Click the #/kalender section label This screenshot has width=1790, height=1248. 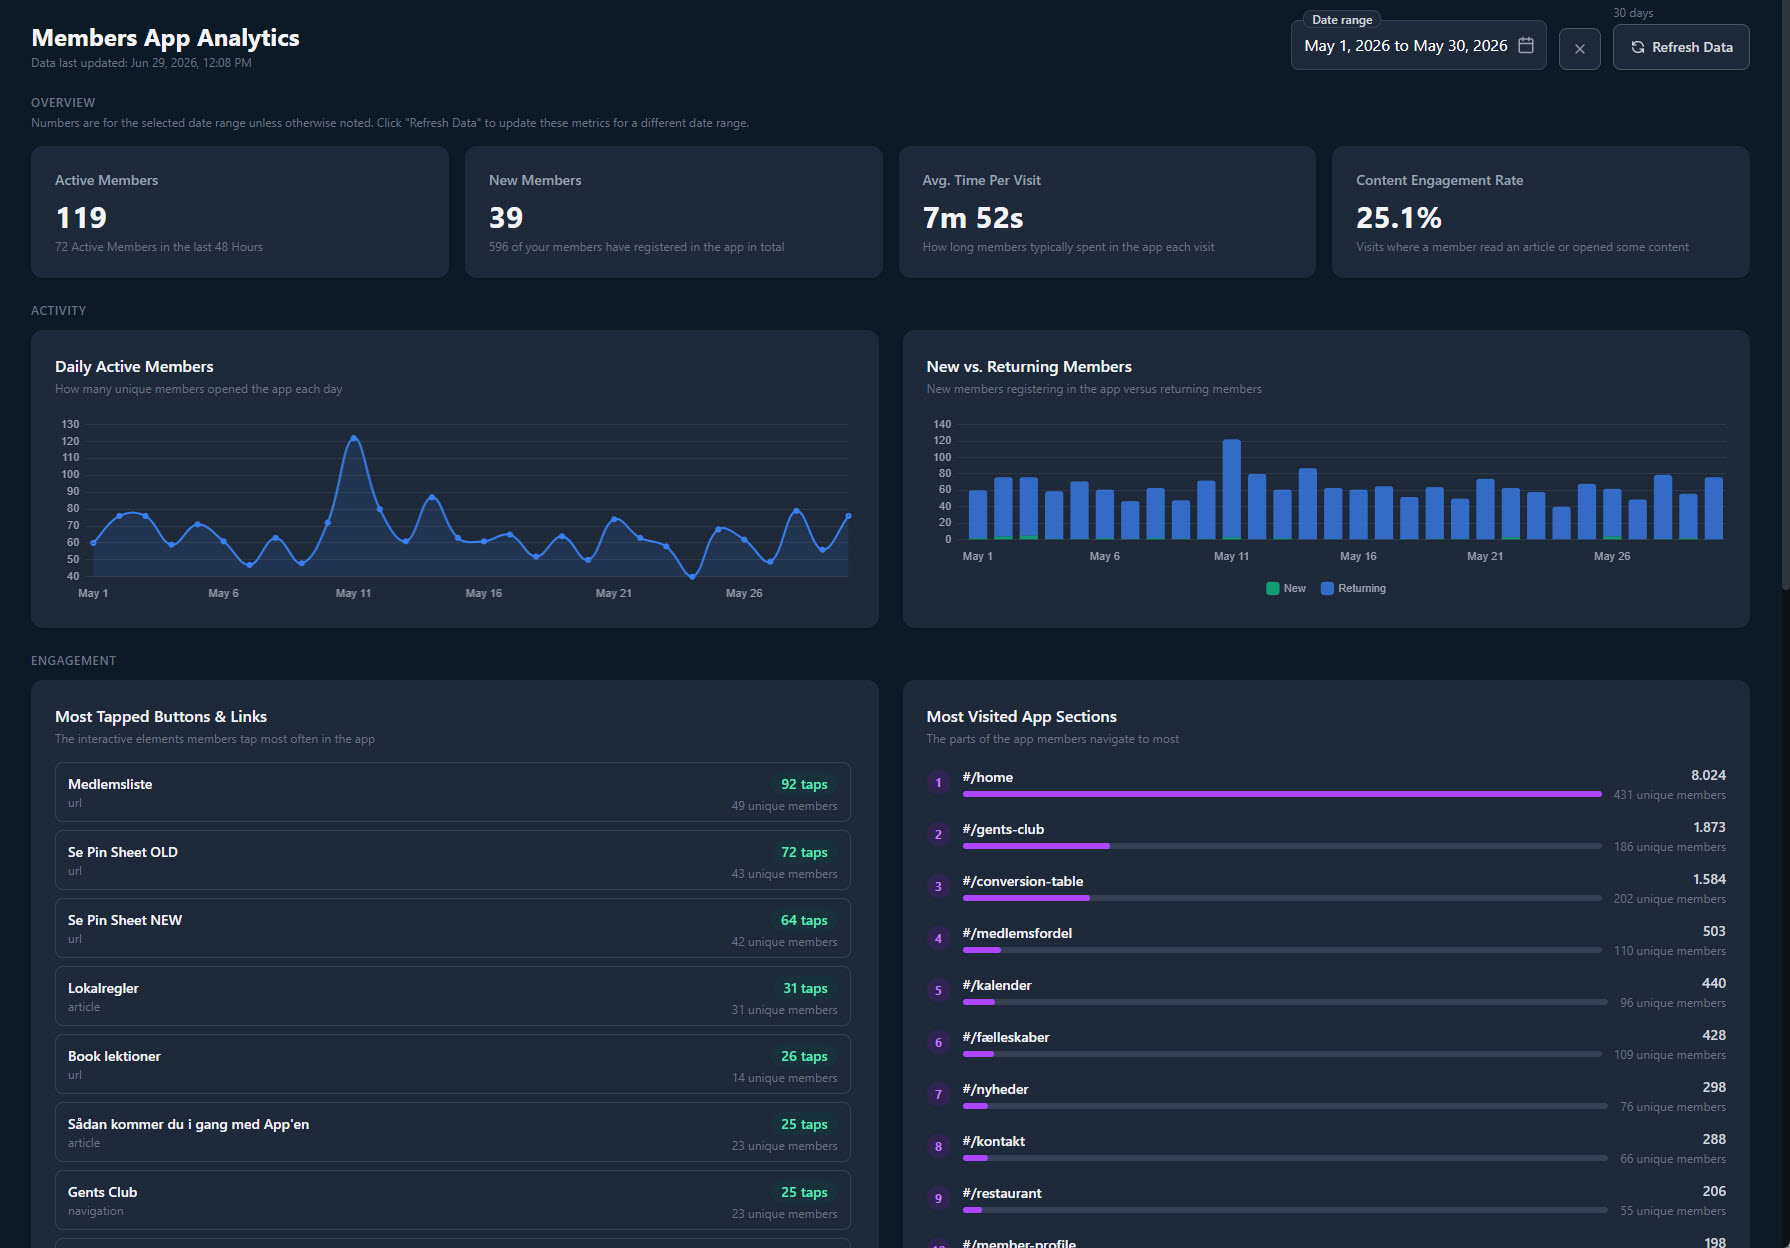(x=997, y=985)
